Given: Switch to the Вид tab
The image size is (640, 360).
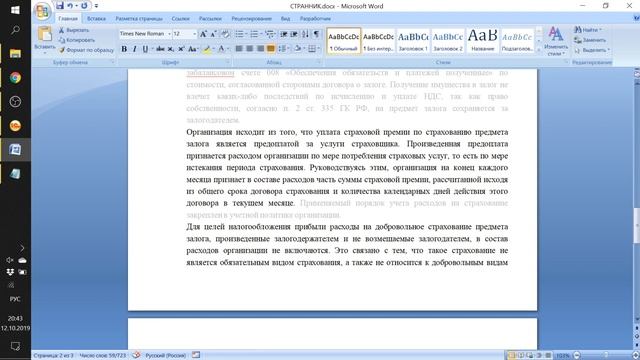Looking at the screenshot, I should point(285,19).
